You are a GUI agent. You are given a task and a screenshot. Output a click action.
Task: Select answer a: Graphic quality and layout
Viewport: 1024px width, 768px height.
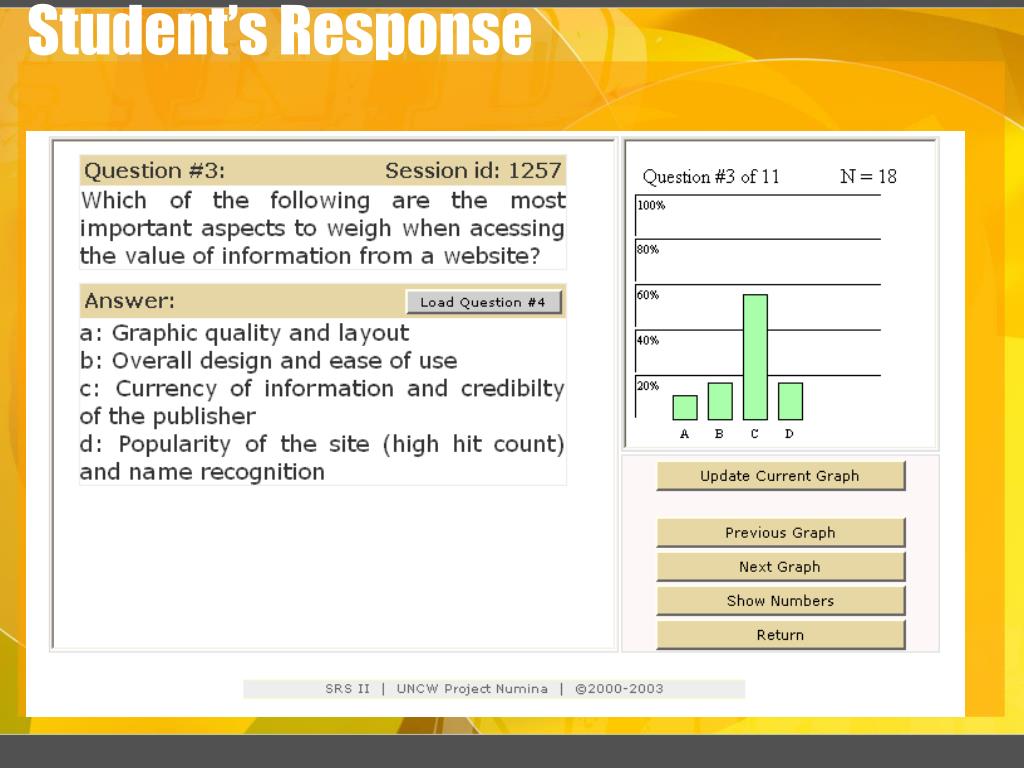tap(244, 333)
